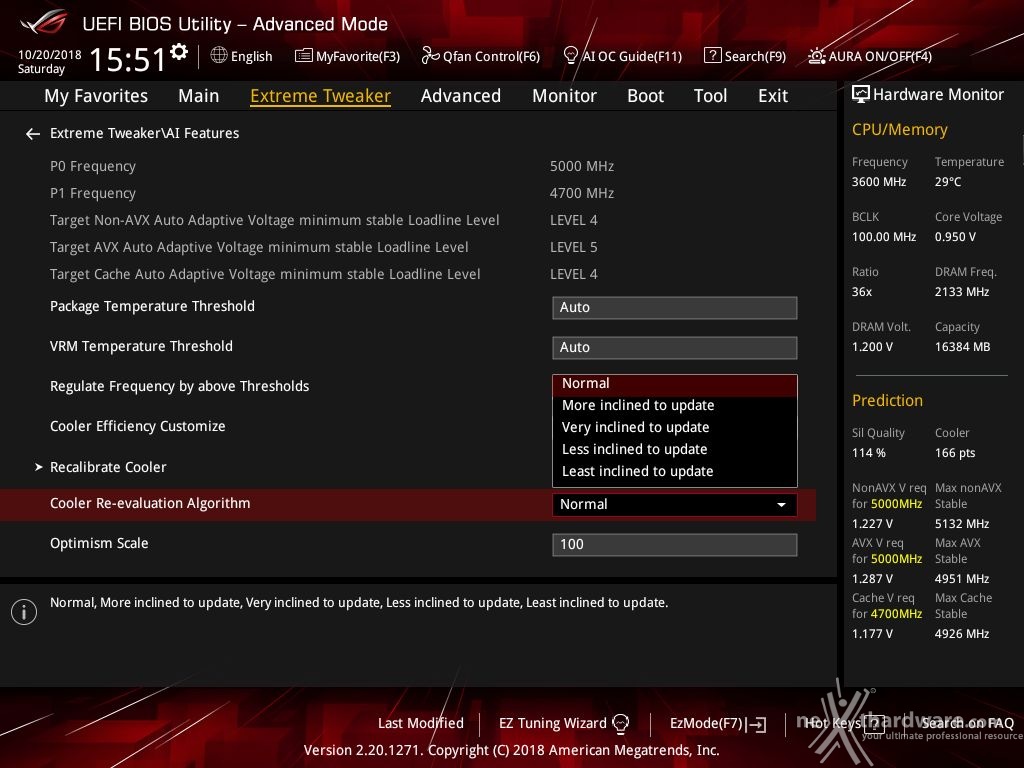
Task: Click the Regulate Frequency by above Thresholds label
Action: [180, 387]
